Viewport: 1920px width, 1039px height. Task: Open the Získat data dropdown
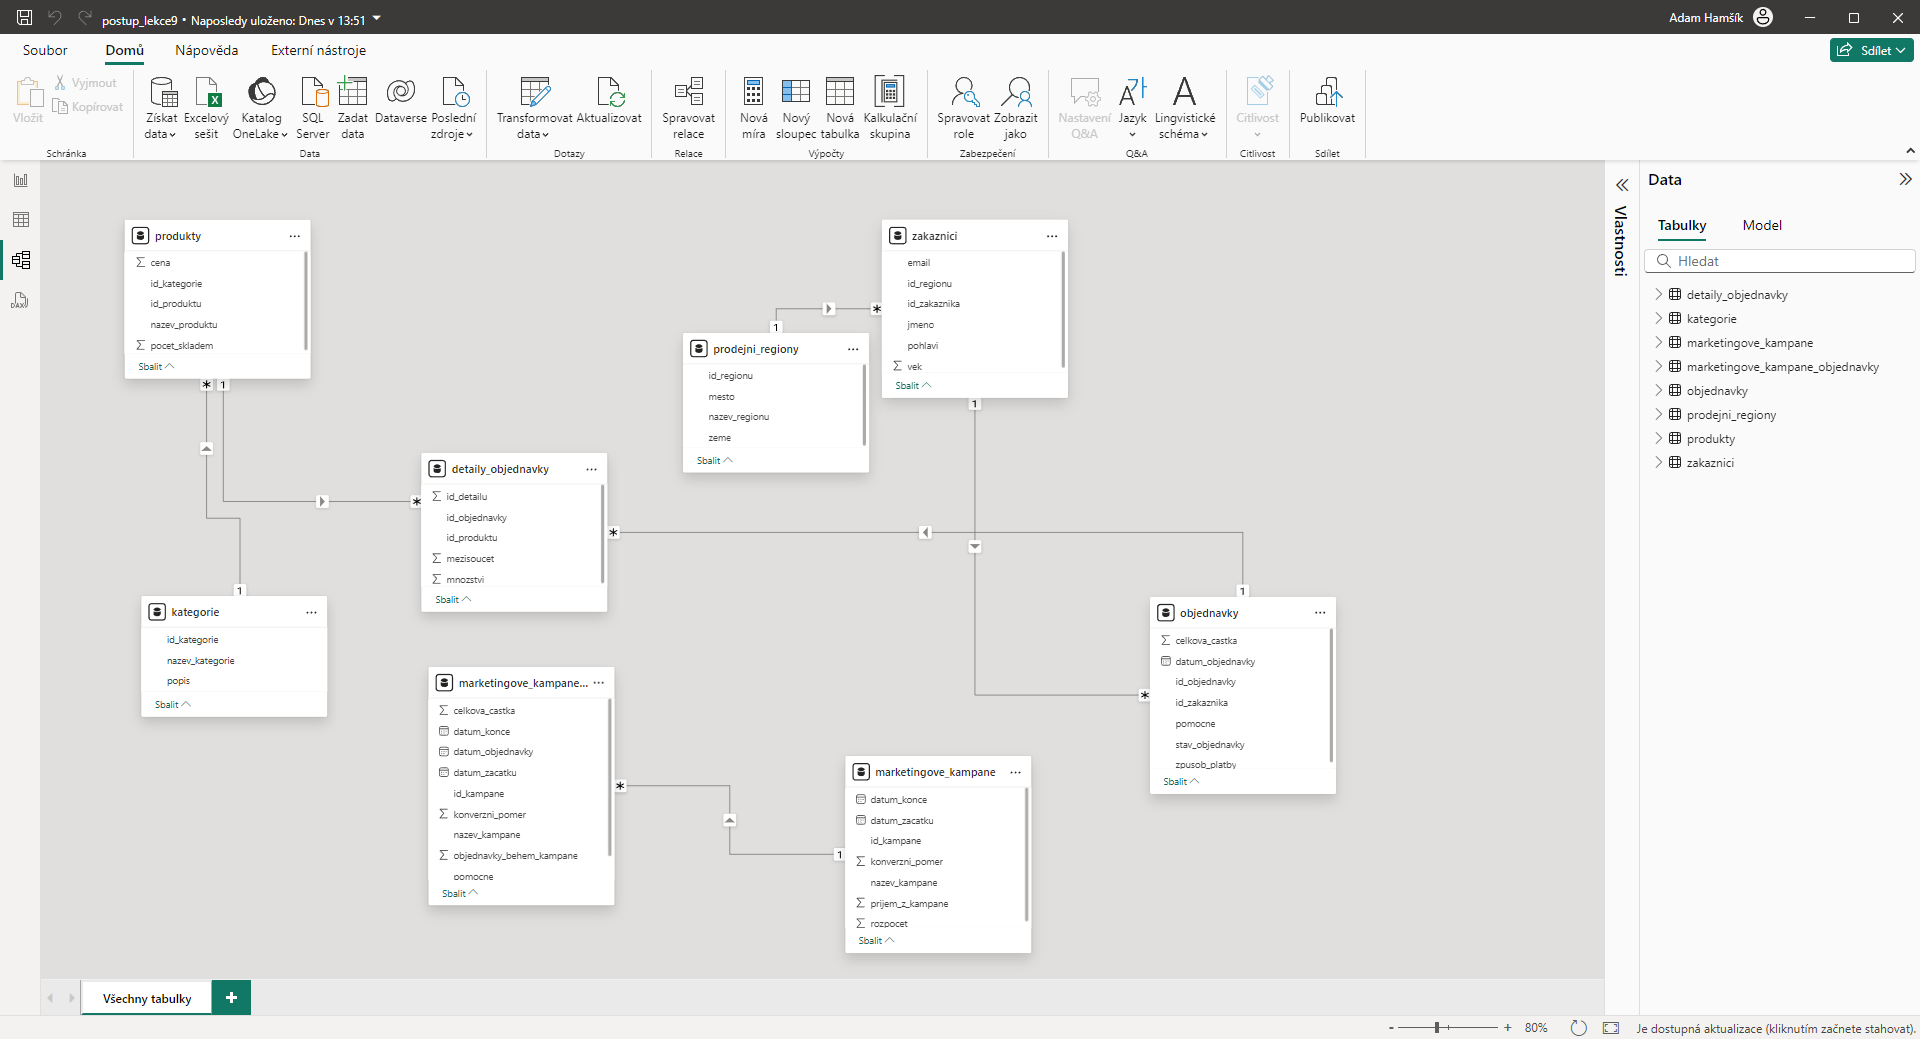(161, 108)
